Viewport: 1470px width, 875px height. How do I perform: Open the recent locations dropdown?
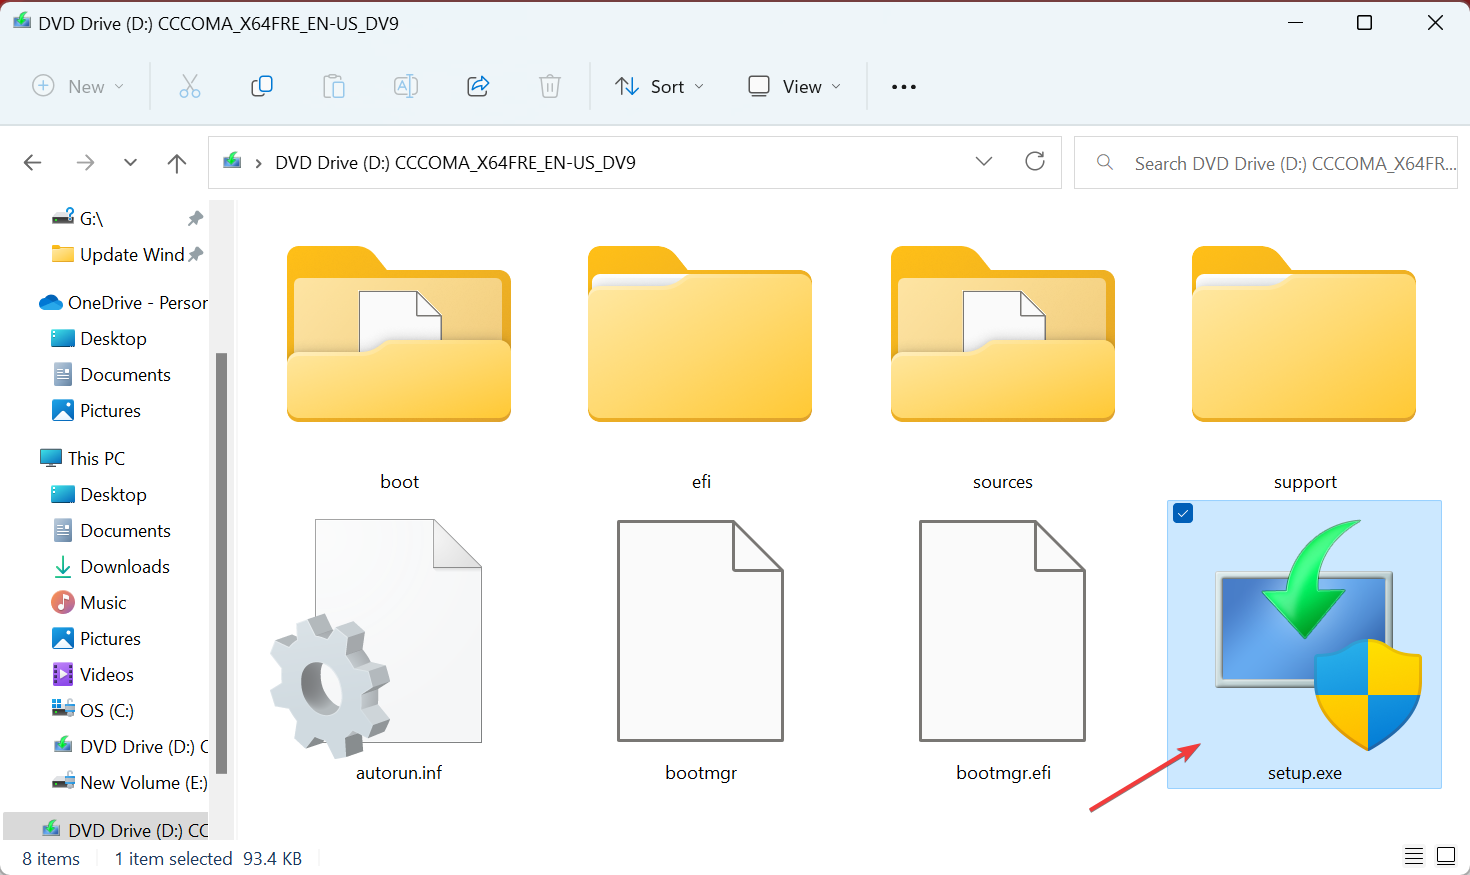tap(130, 163)
